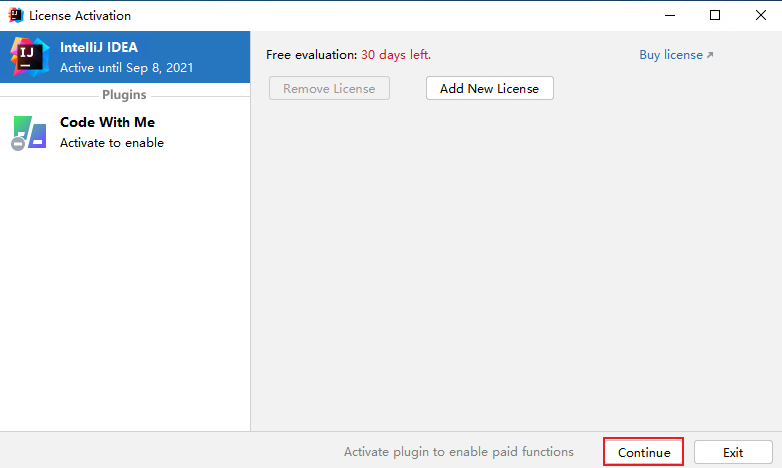
Task: Click the 'IntelliJ IDEA' list title text
Action: tap(99, 47)
